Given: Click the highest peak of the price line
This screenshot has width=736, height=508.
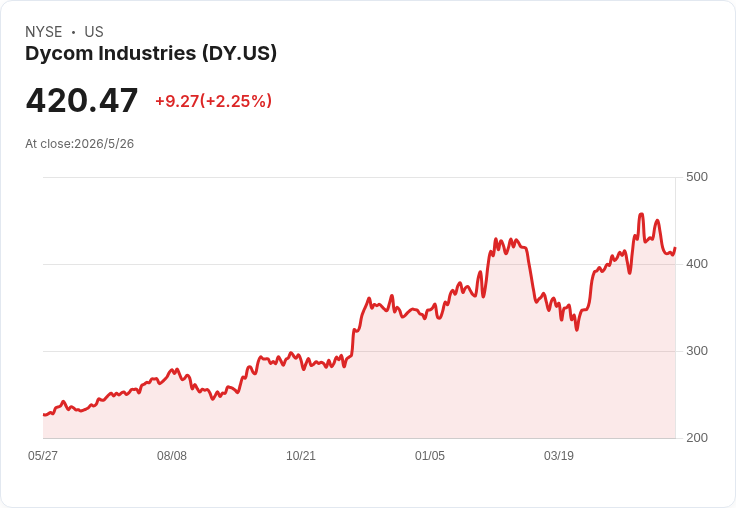Looking at the screenshot, I should [641, 214].
